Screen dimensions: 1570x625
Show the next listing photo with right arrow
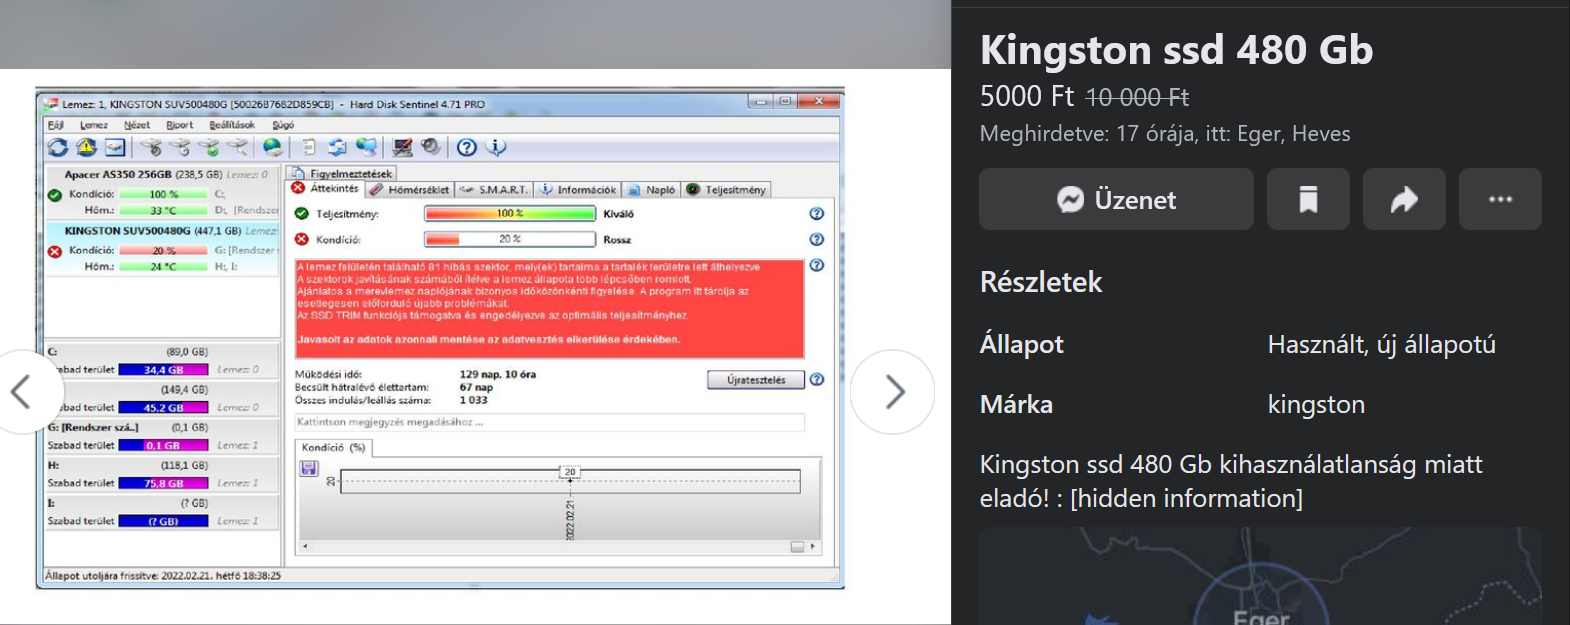[x=893, y=392]
